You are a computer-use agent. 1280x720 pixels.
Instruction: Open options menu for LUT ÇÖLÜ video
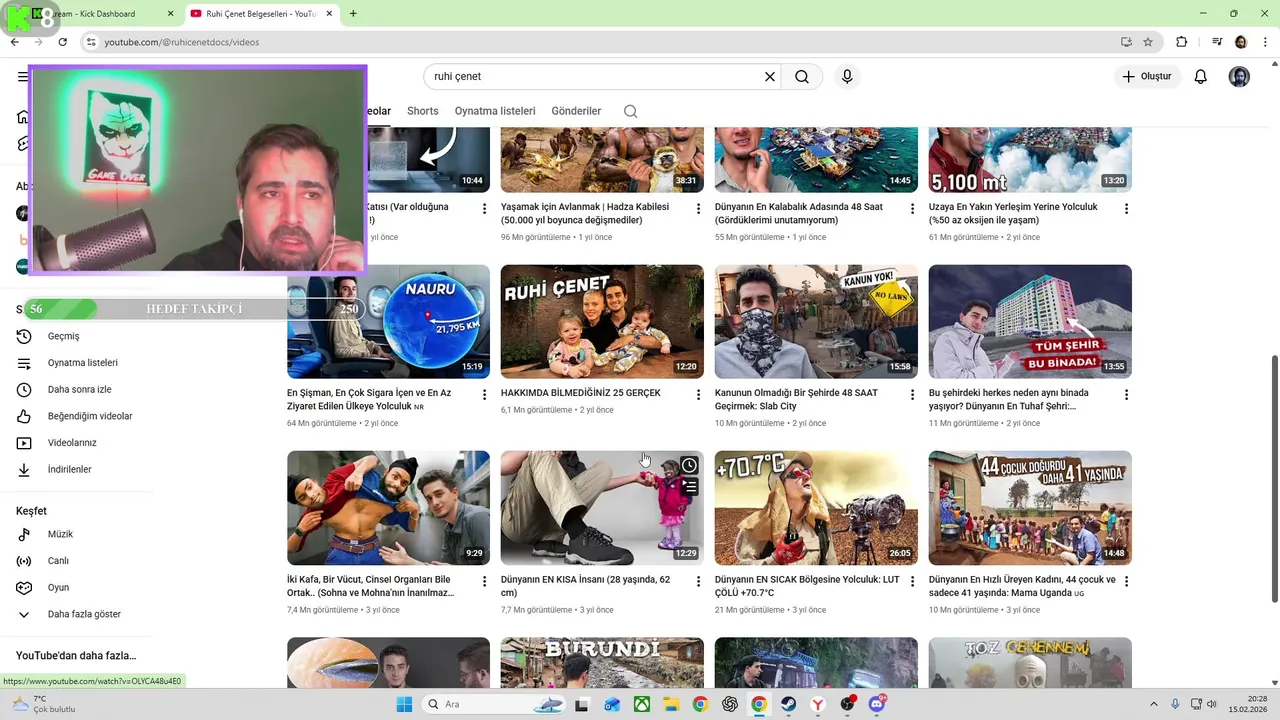pos(912,581)
